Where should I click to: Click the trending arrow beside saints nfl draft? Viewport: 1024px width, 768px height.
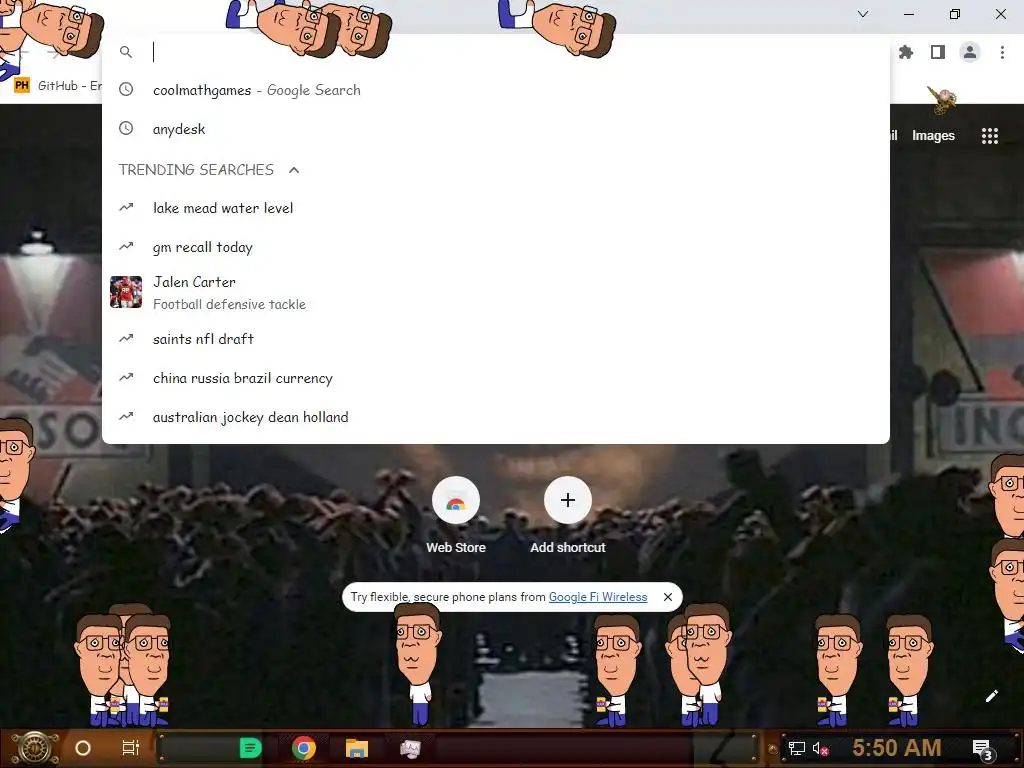pos(126,338)
